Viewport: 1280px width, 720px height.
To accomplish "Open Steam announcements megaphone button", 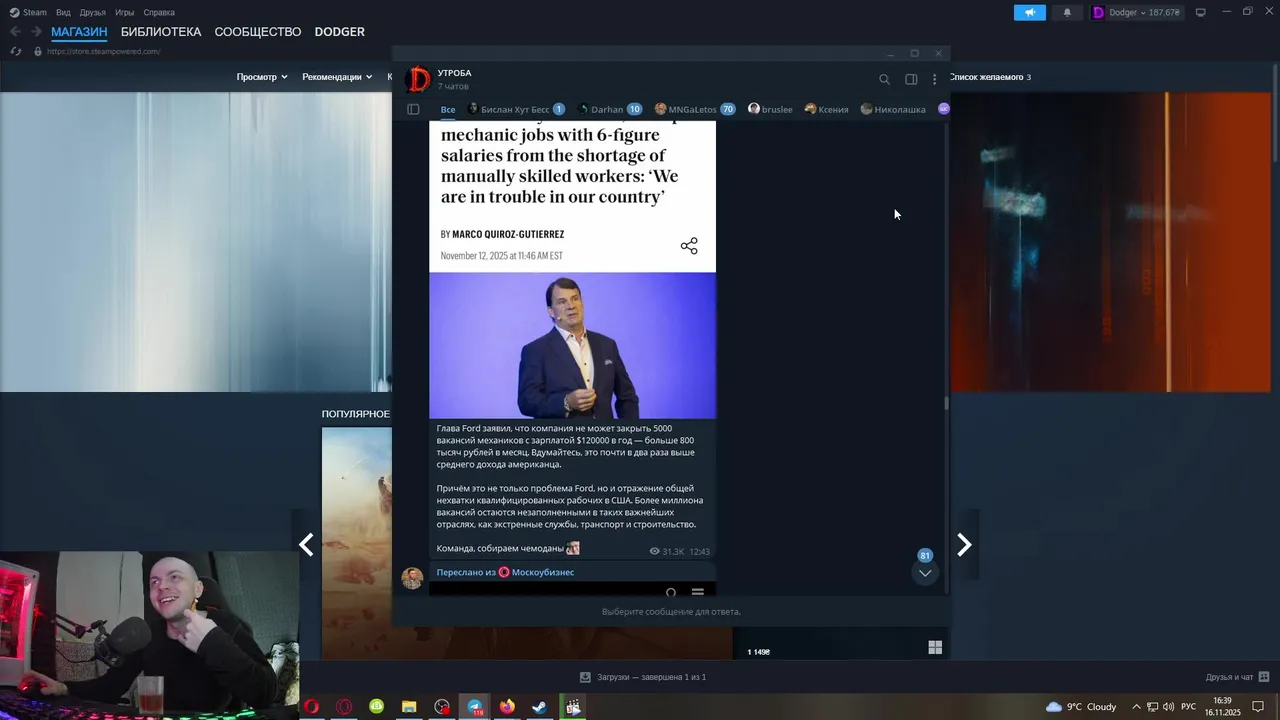I will point(1030,12).
